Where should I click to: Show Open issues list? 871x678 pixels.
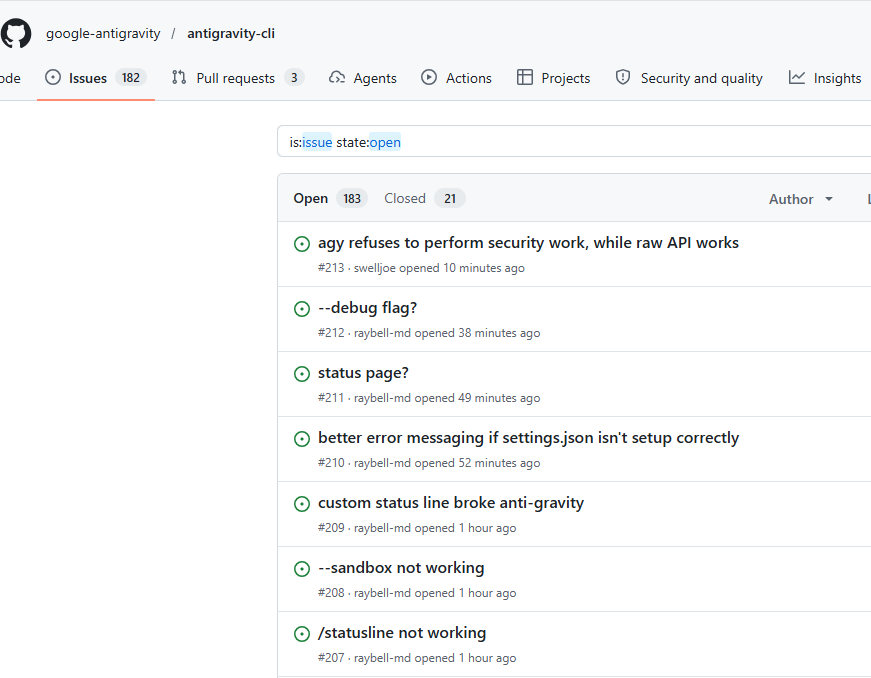(330, 198)
